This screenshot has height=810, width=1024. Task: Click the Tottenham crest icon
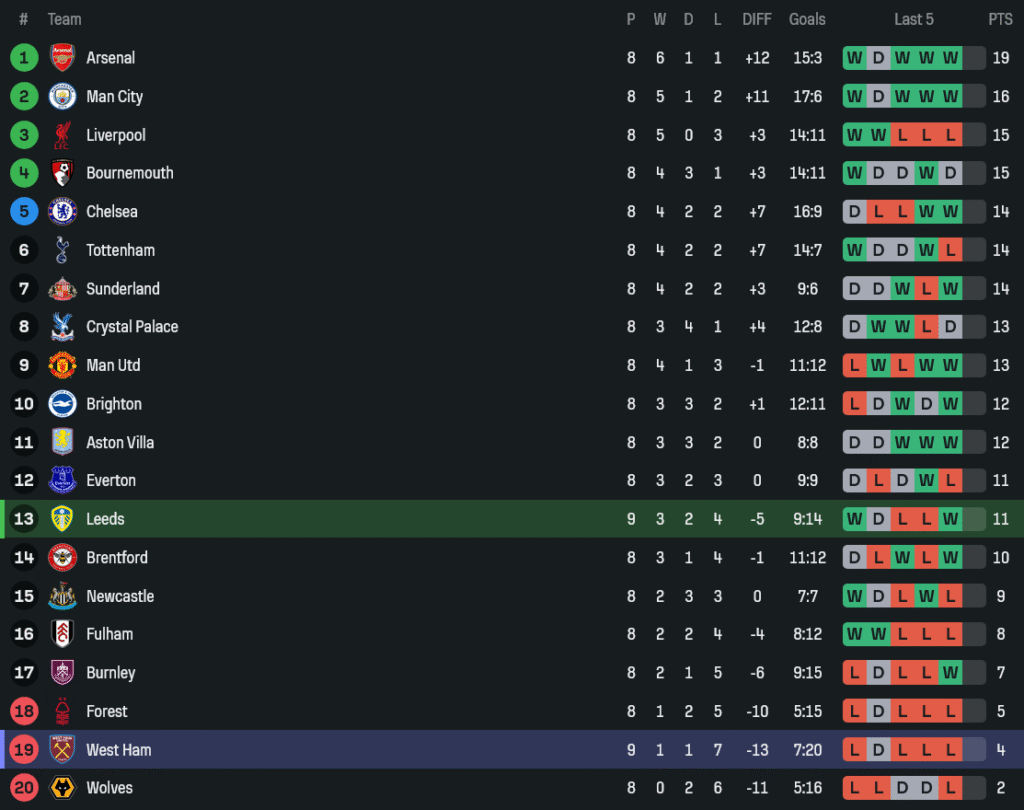pos(62,250)
